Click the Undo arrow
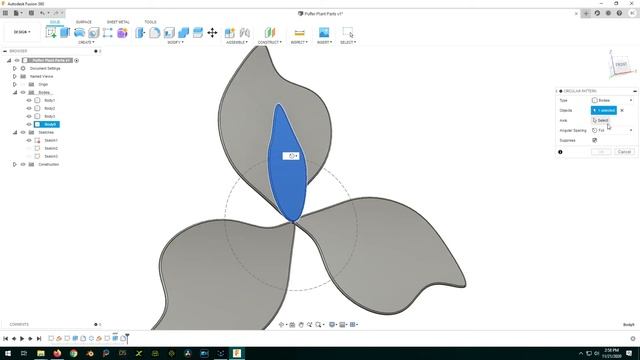Viewport: 640px width, 360px height. coord(42,13)
